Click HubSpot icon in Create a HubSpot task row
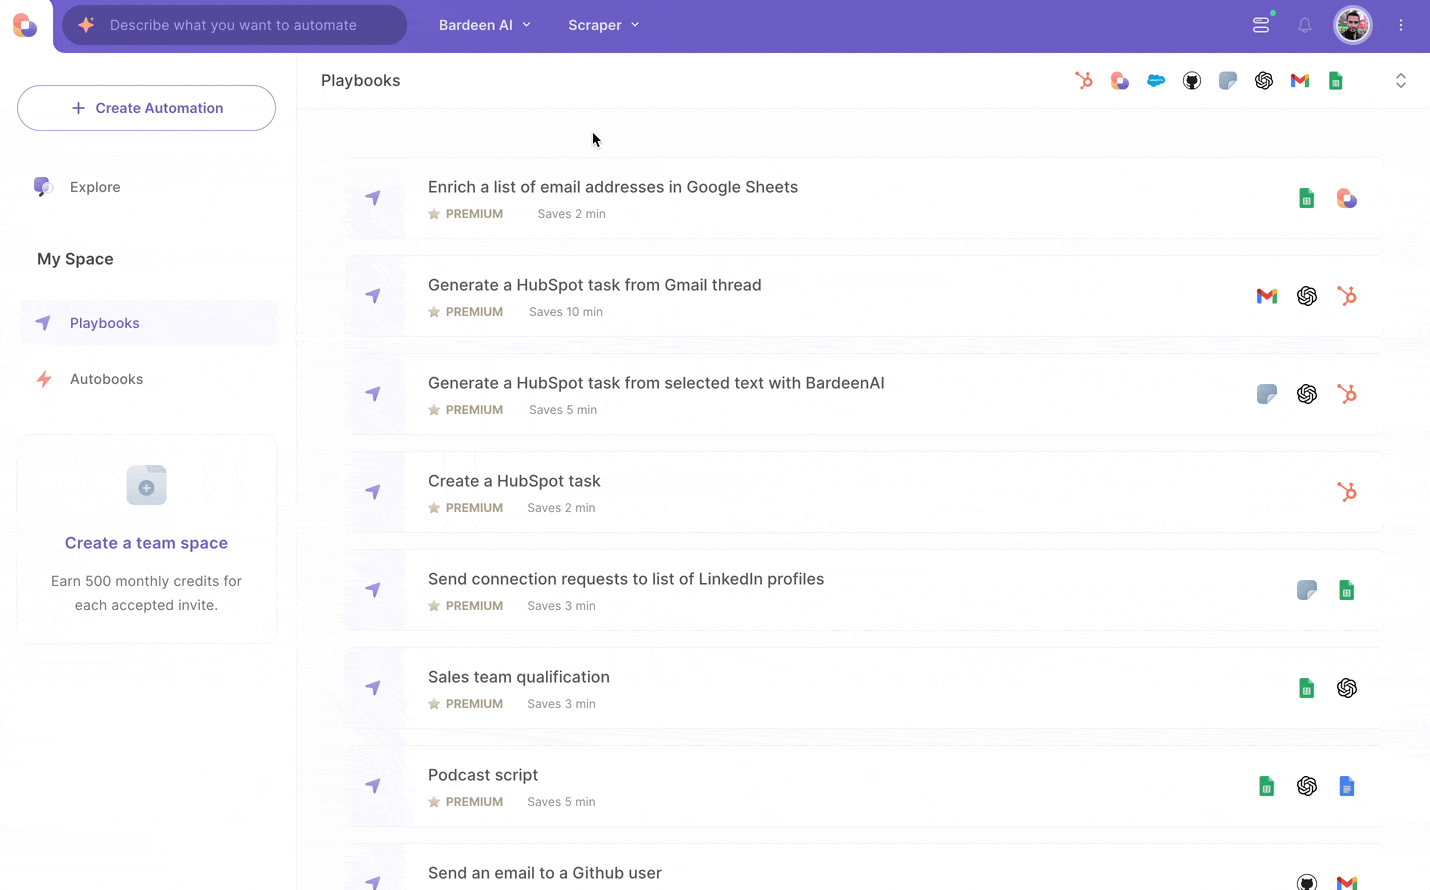1430x890 pixels. 1347,492
